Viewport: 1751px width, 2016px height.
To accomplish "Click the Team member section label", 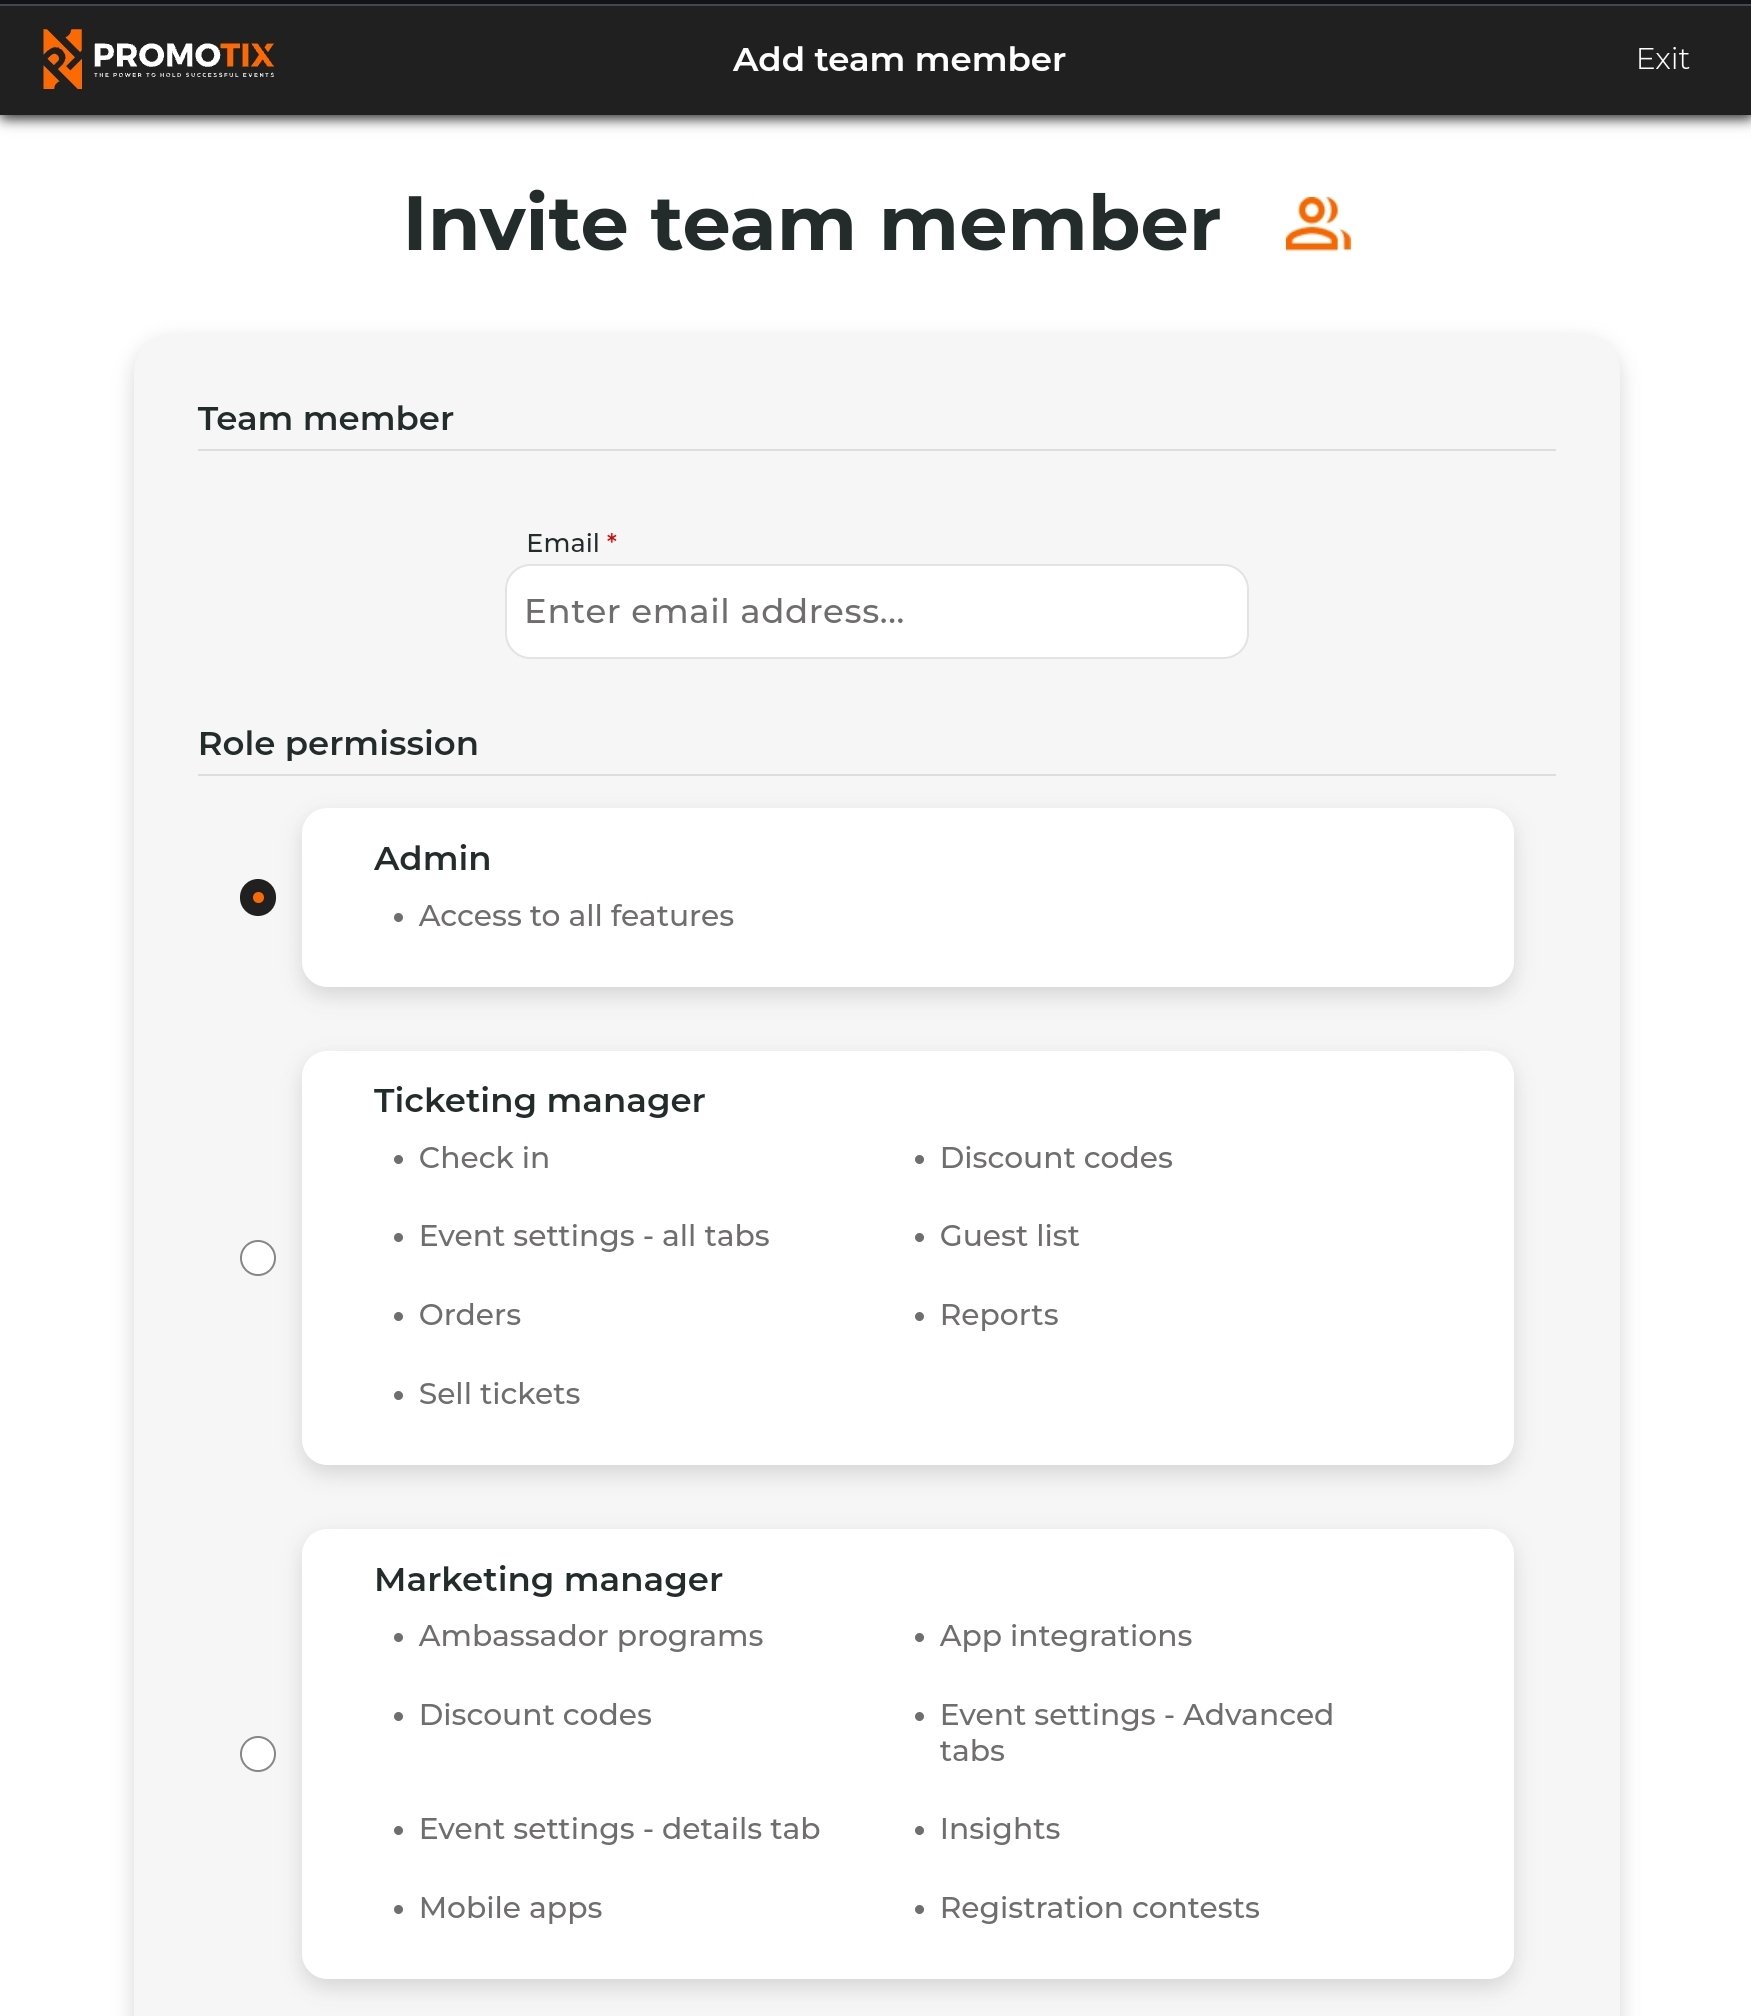I will coord(325,418).
